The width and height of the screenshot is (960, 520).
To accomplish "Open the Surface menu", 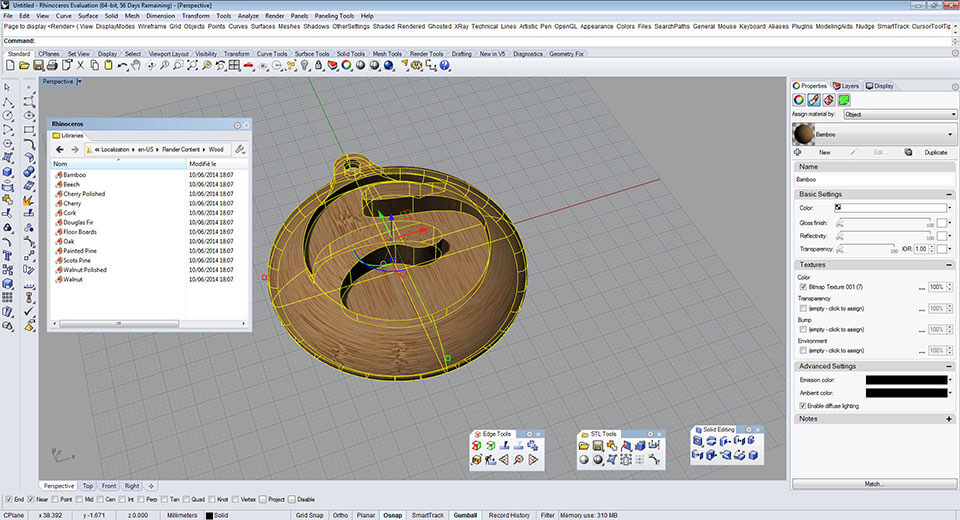I will pyautogui.click(x=88, y=17).
